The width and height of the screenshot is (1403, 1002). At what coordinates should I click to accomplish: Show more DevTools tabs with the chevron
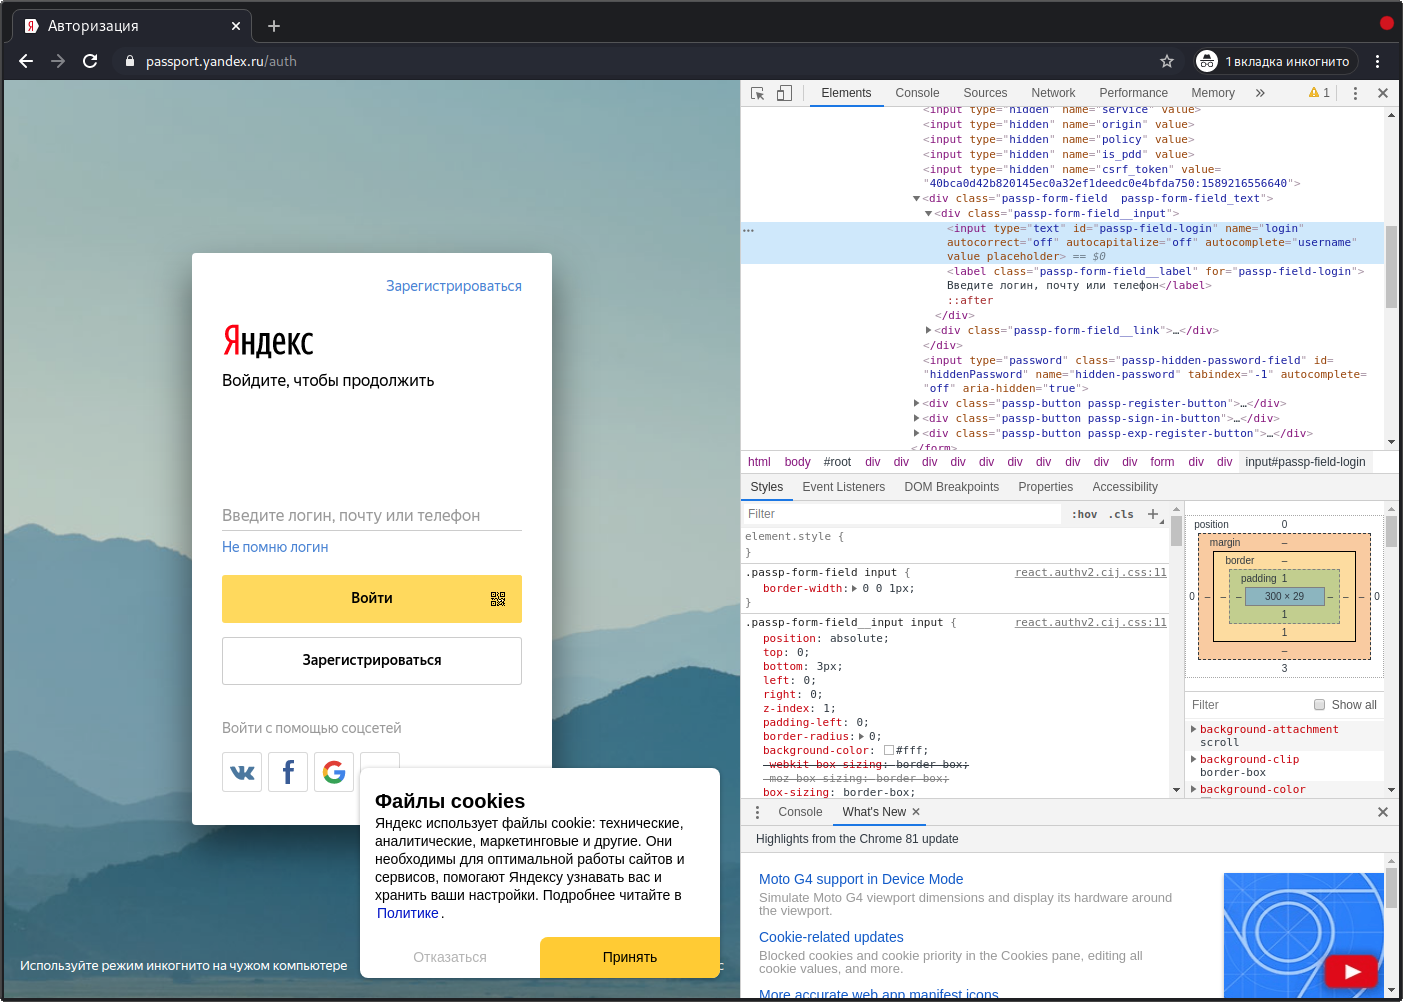pos(1260,93)
